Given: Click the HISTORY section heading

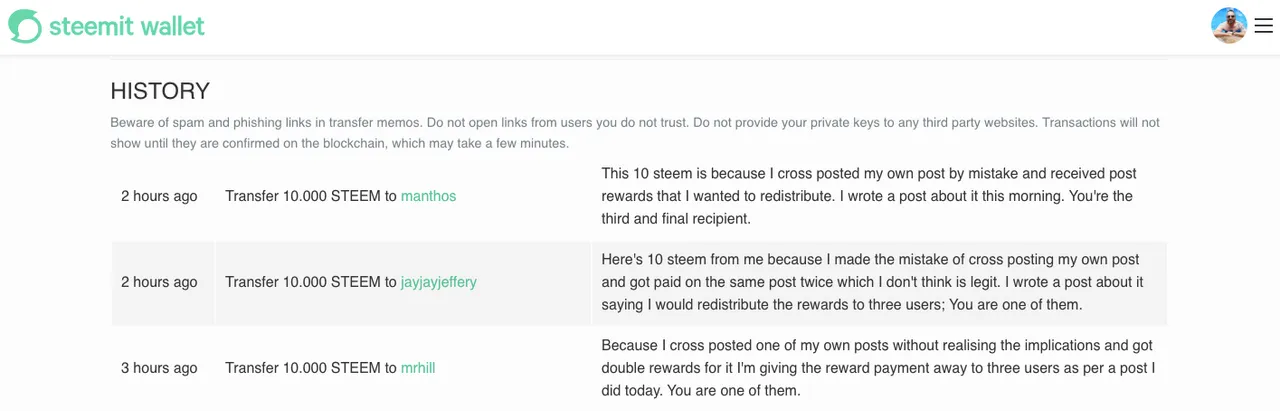Looking at the screenshot, I should click(160, 91).
